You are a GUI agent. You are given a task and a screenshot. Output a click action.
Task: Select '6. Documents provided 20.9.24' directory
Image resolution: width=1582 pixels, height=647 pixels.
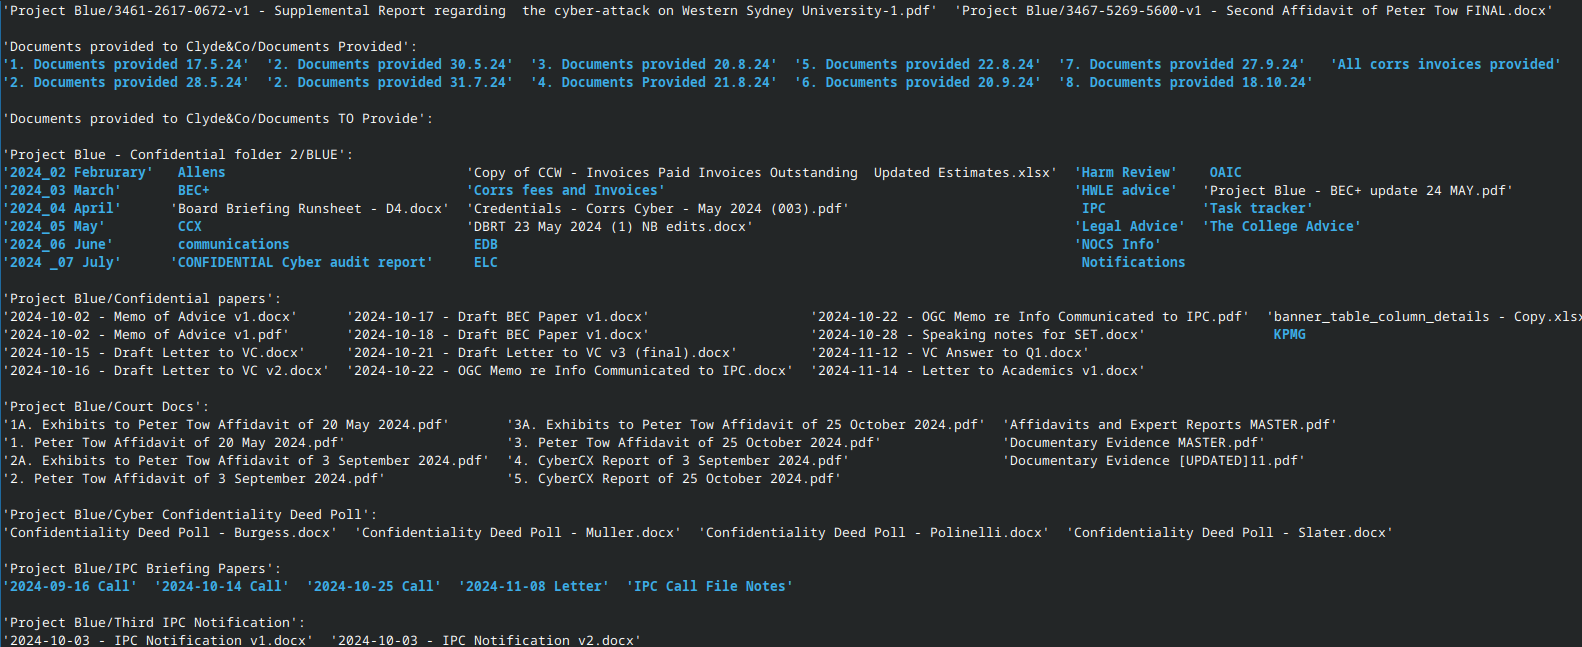pos(918,82)
